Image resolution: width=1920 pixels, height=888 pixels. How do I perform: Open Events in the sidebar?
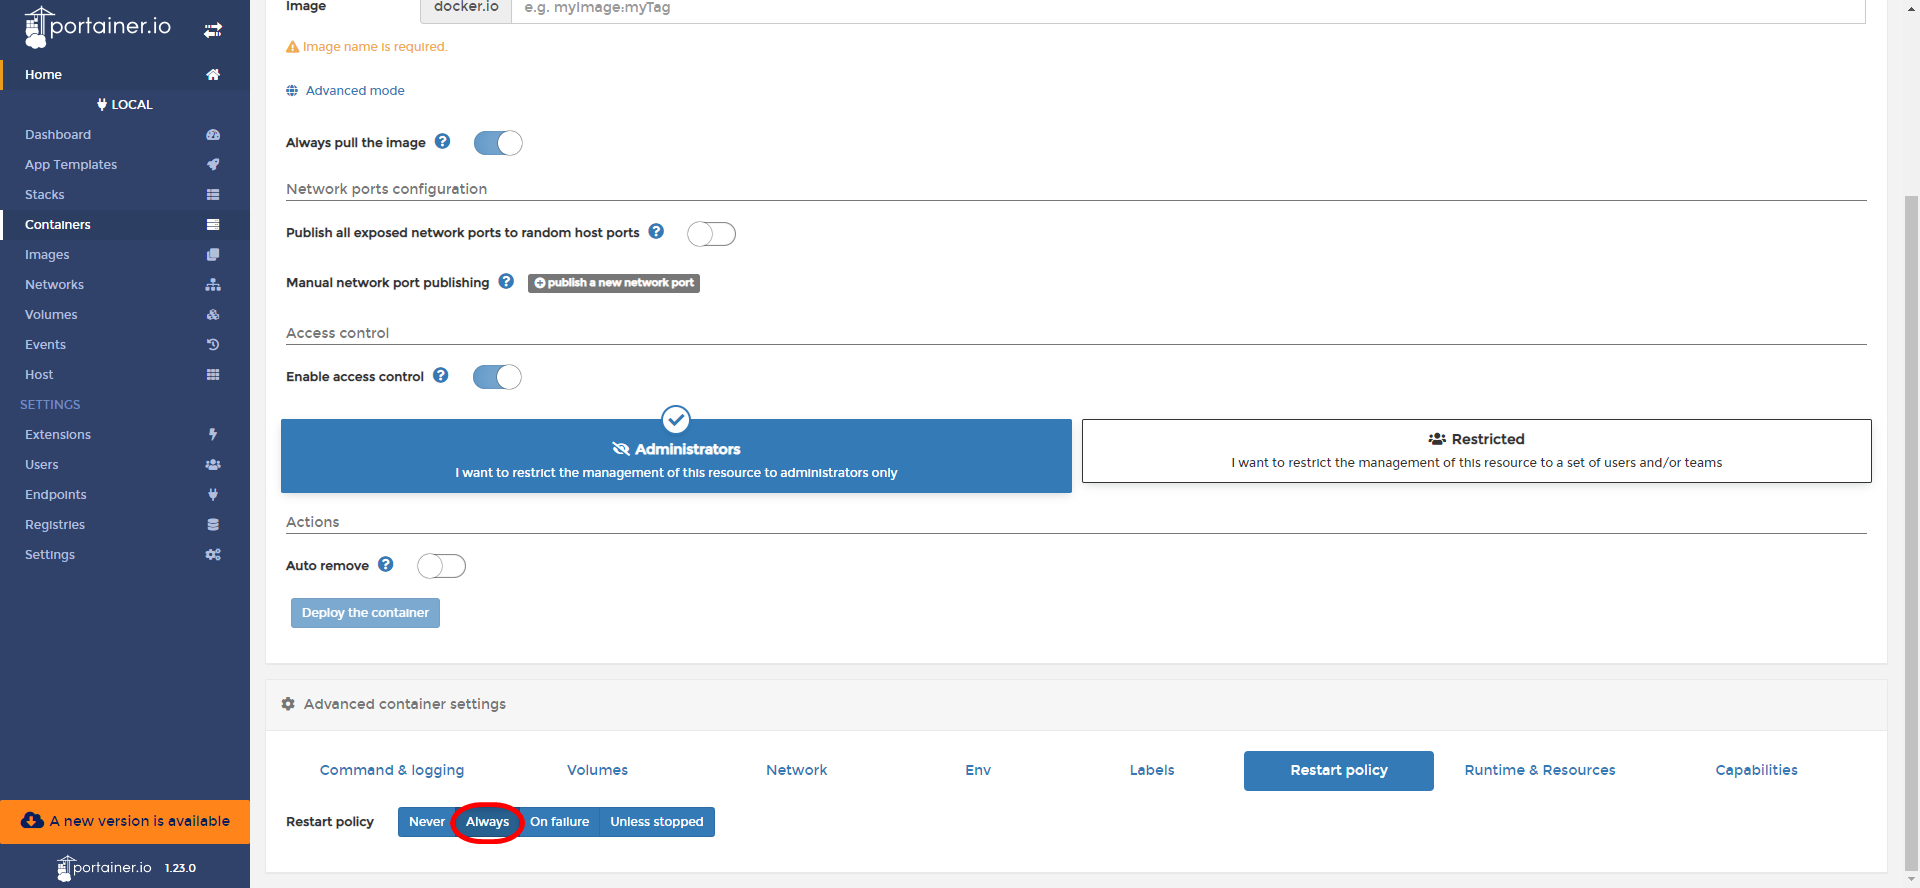point(46,344)
